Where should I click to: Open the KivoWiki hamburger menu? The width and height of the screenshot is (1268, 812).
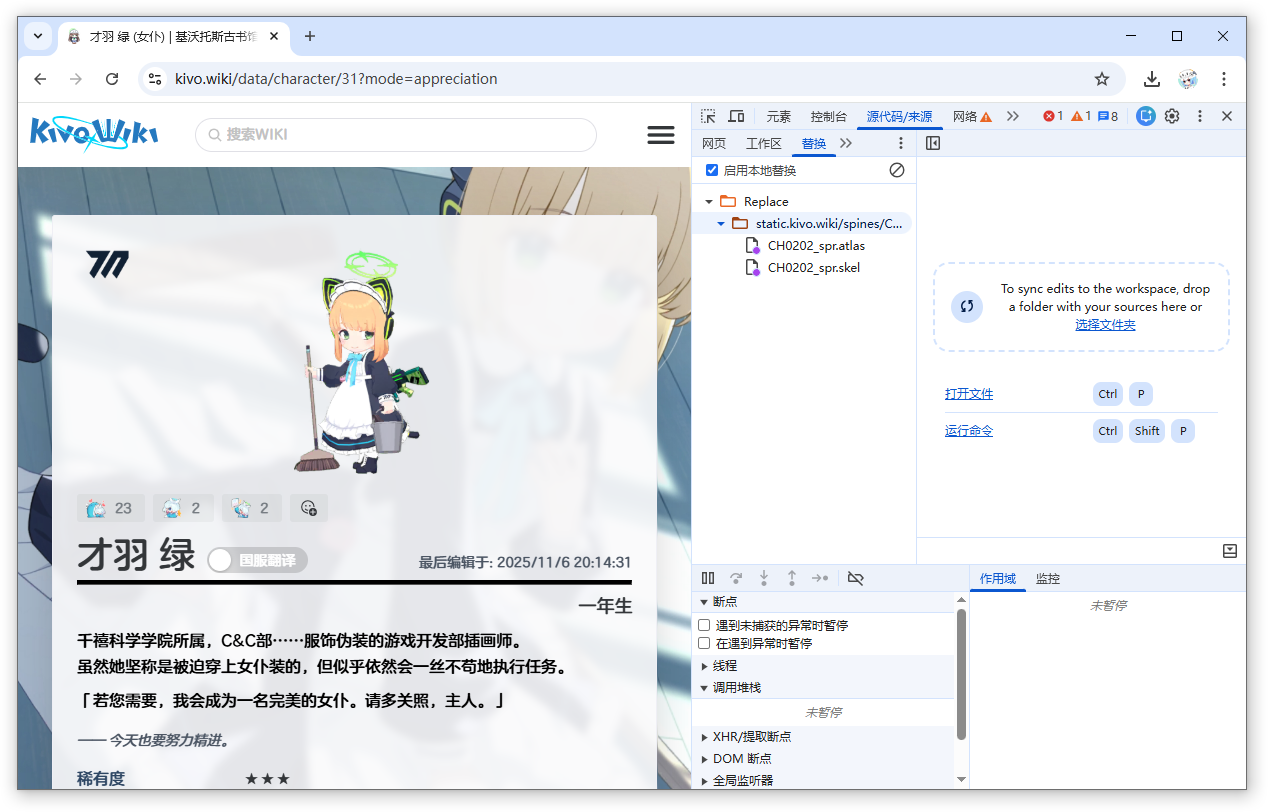pos(661,135)
